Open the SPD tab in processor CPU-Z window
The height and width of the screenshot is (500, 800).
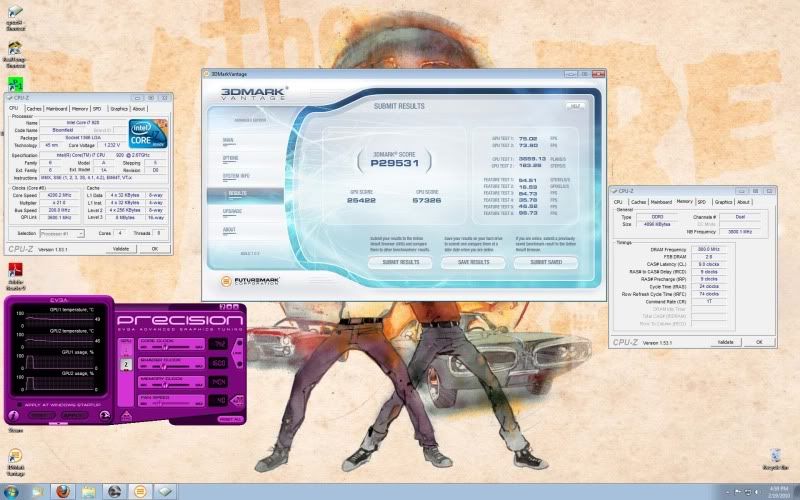97,109
